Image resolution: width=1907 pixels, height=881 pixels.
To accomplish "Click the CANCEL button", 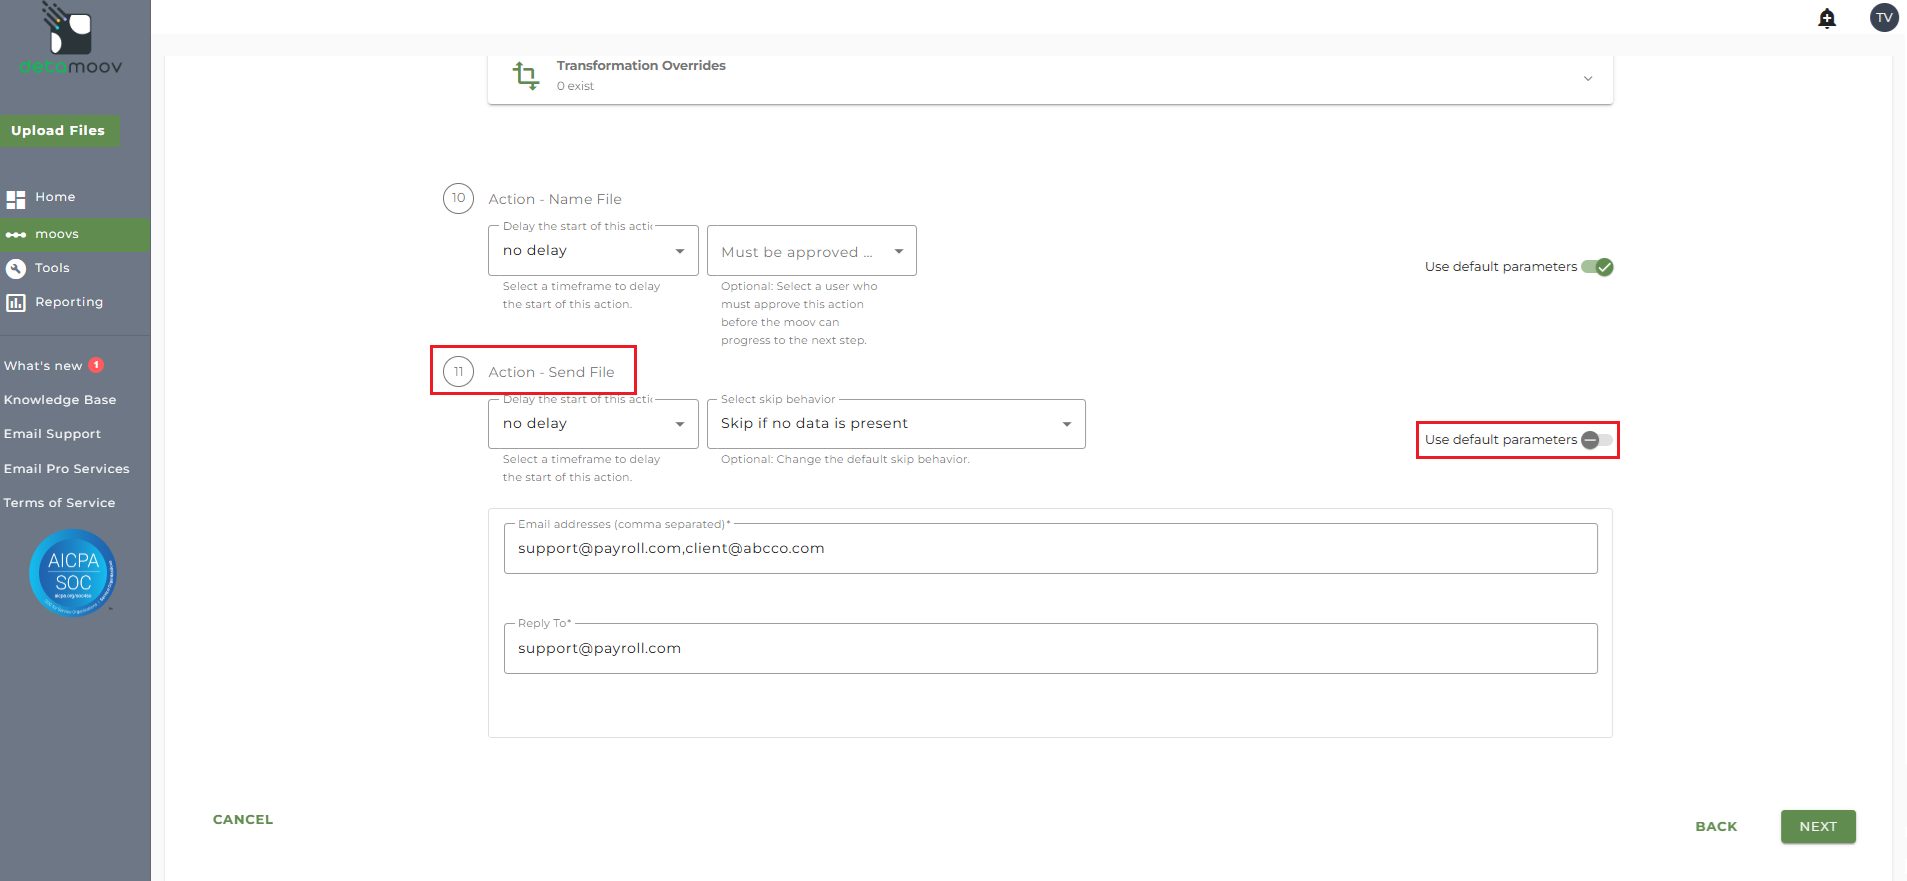I will click(x=243, y=819).
